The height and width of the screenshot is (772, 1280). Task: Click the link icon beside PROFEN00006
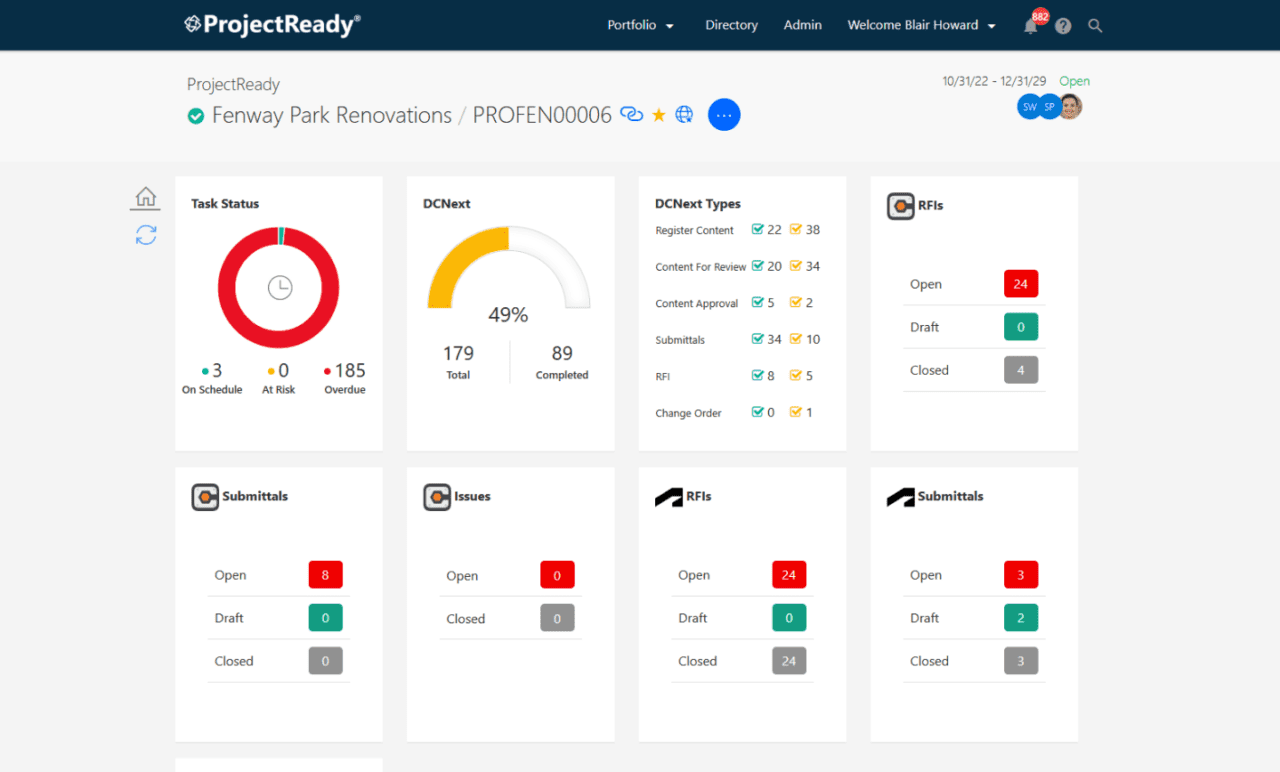tap(632, 114)
